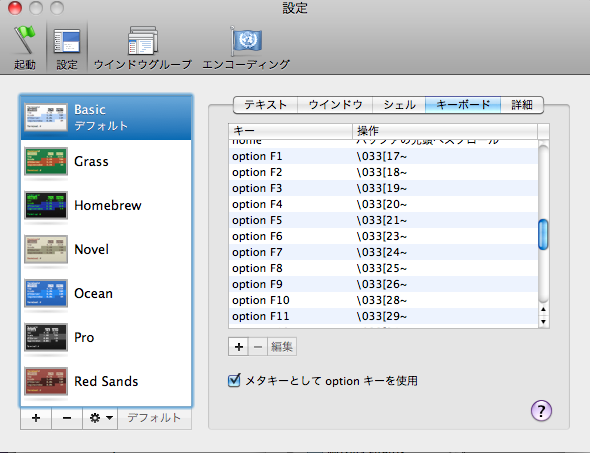The image size is (590, 453).
Task: Open the エンコーディング toolbar pane
Action: click(246, 47)
